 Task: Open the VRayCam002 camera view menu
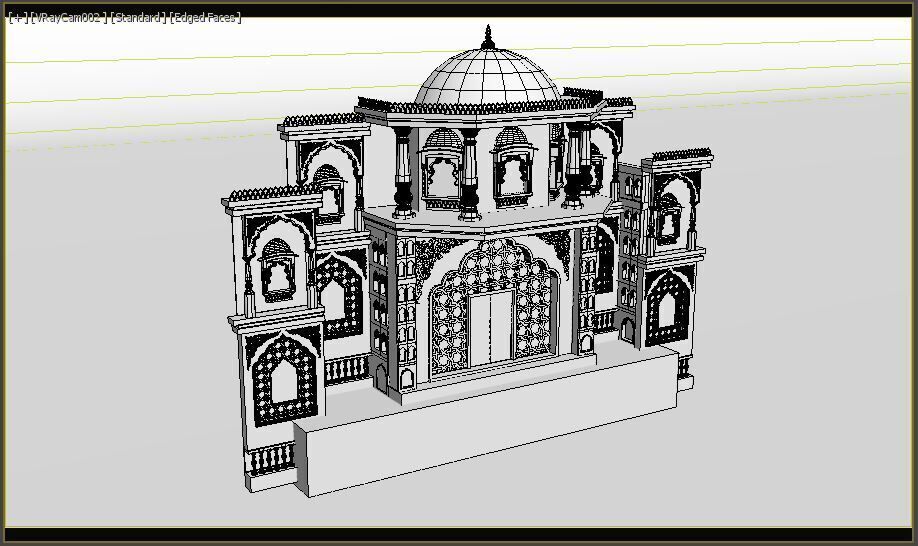coord(68,18)
